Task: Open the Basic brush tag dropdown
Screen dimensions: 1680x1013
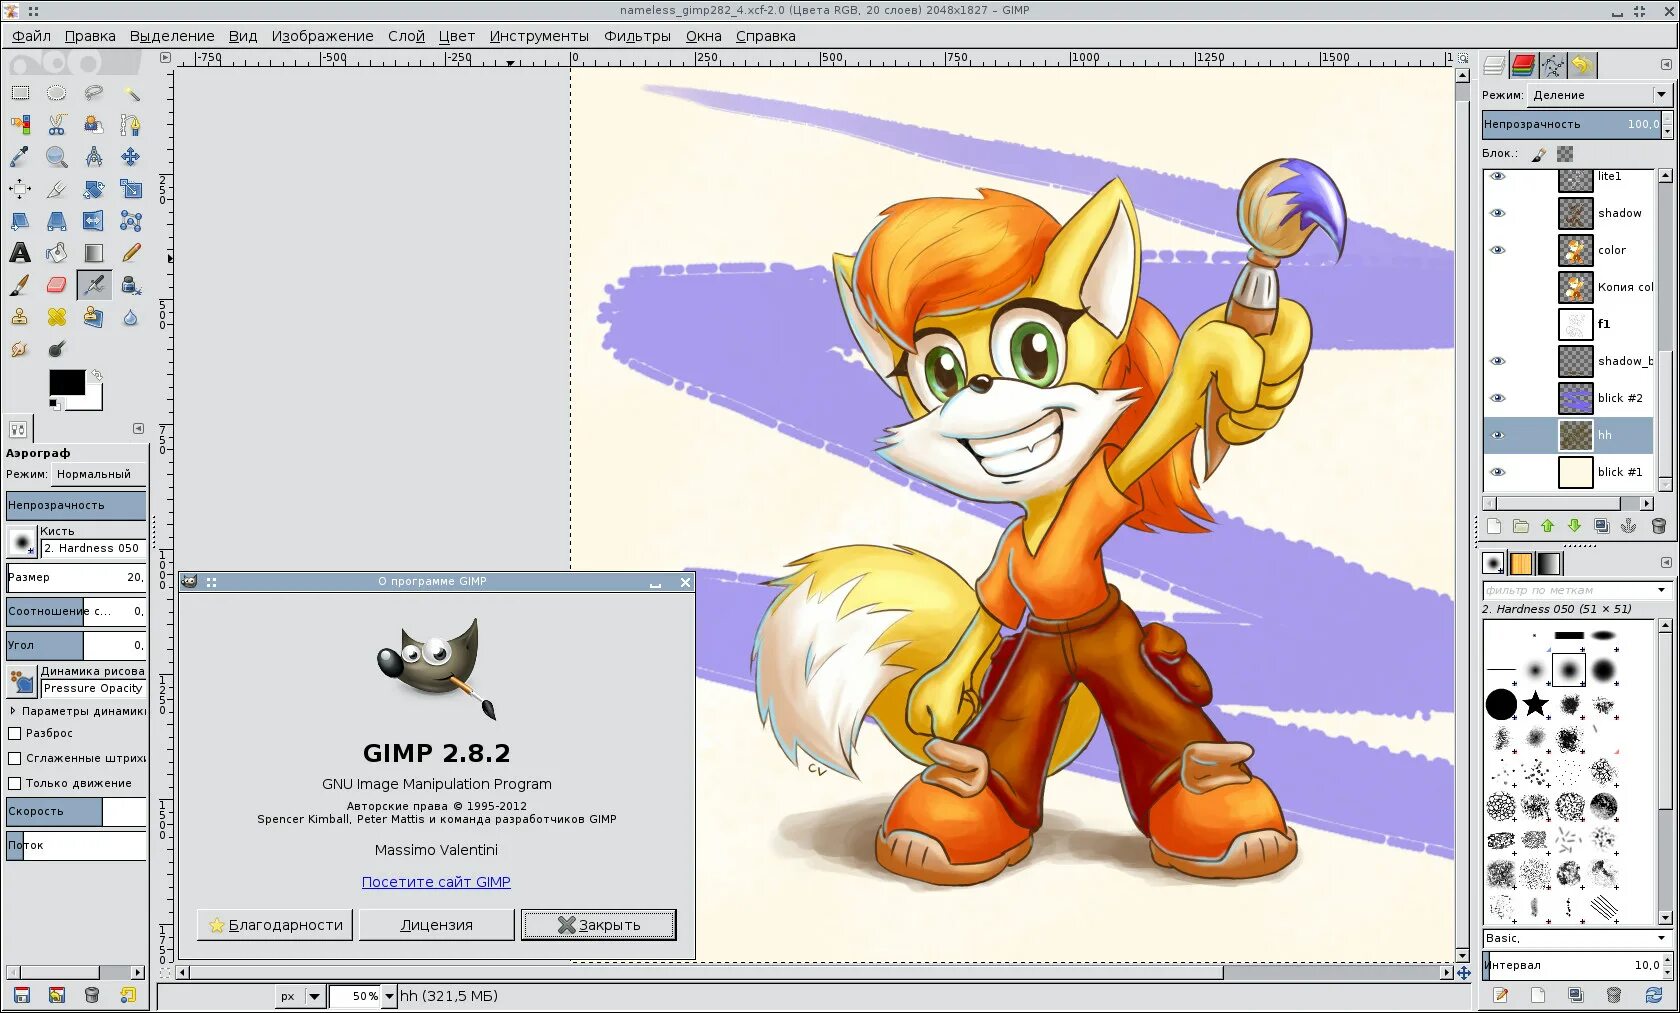Action: click(1577, 938)
